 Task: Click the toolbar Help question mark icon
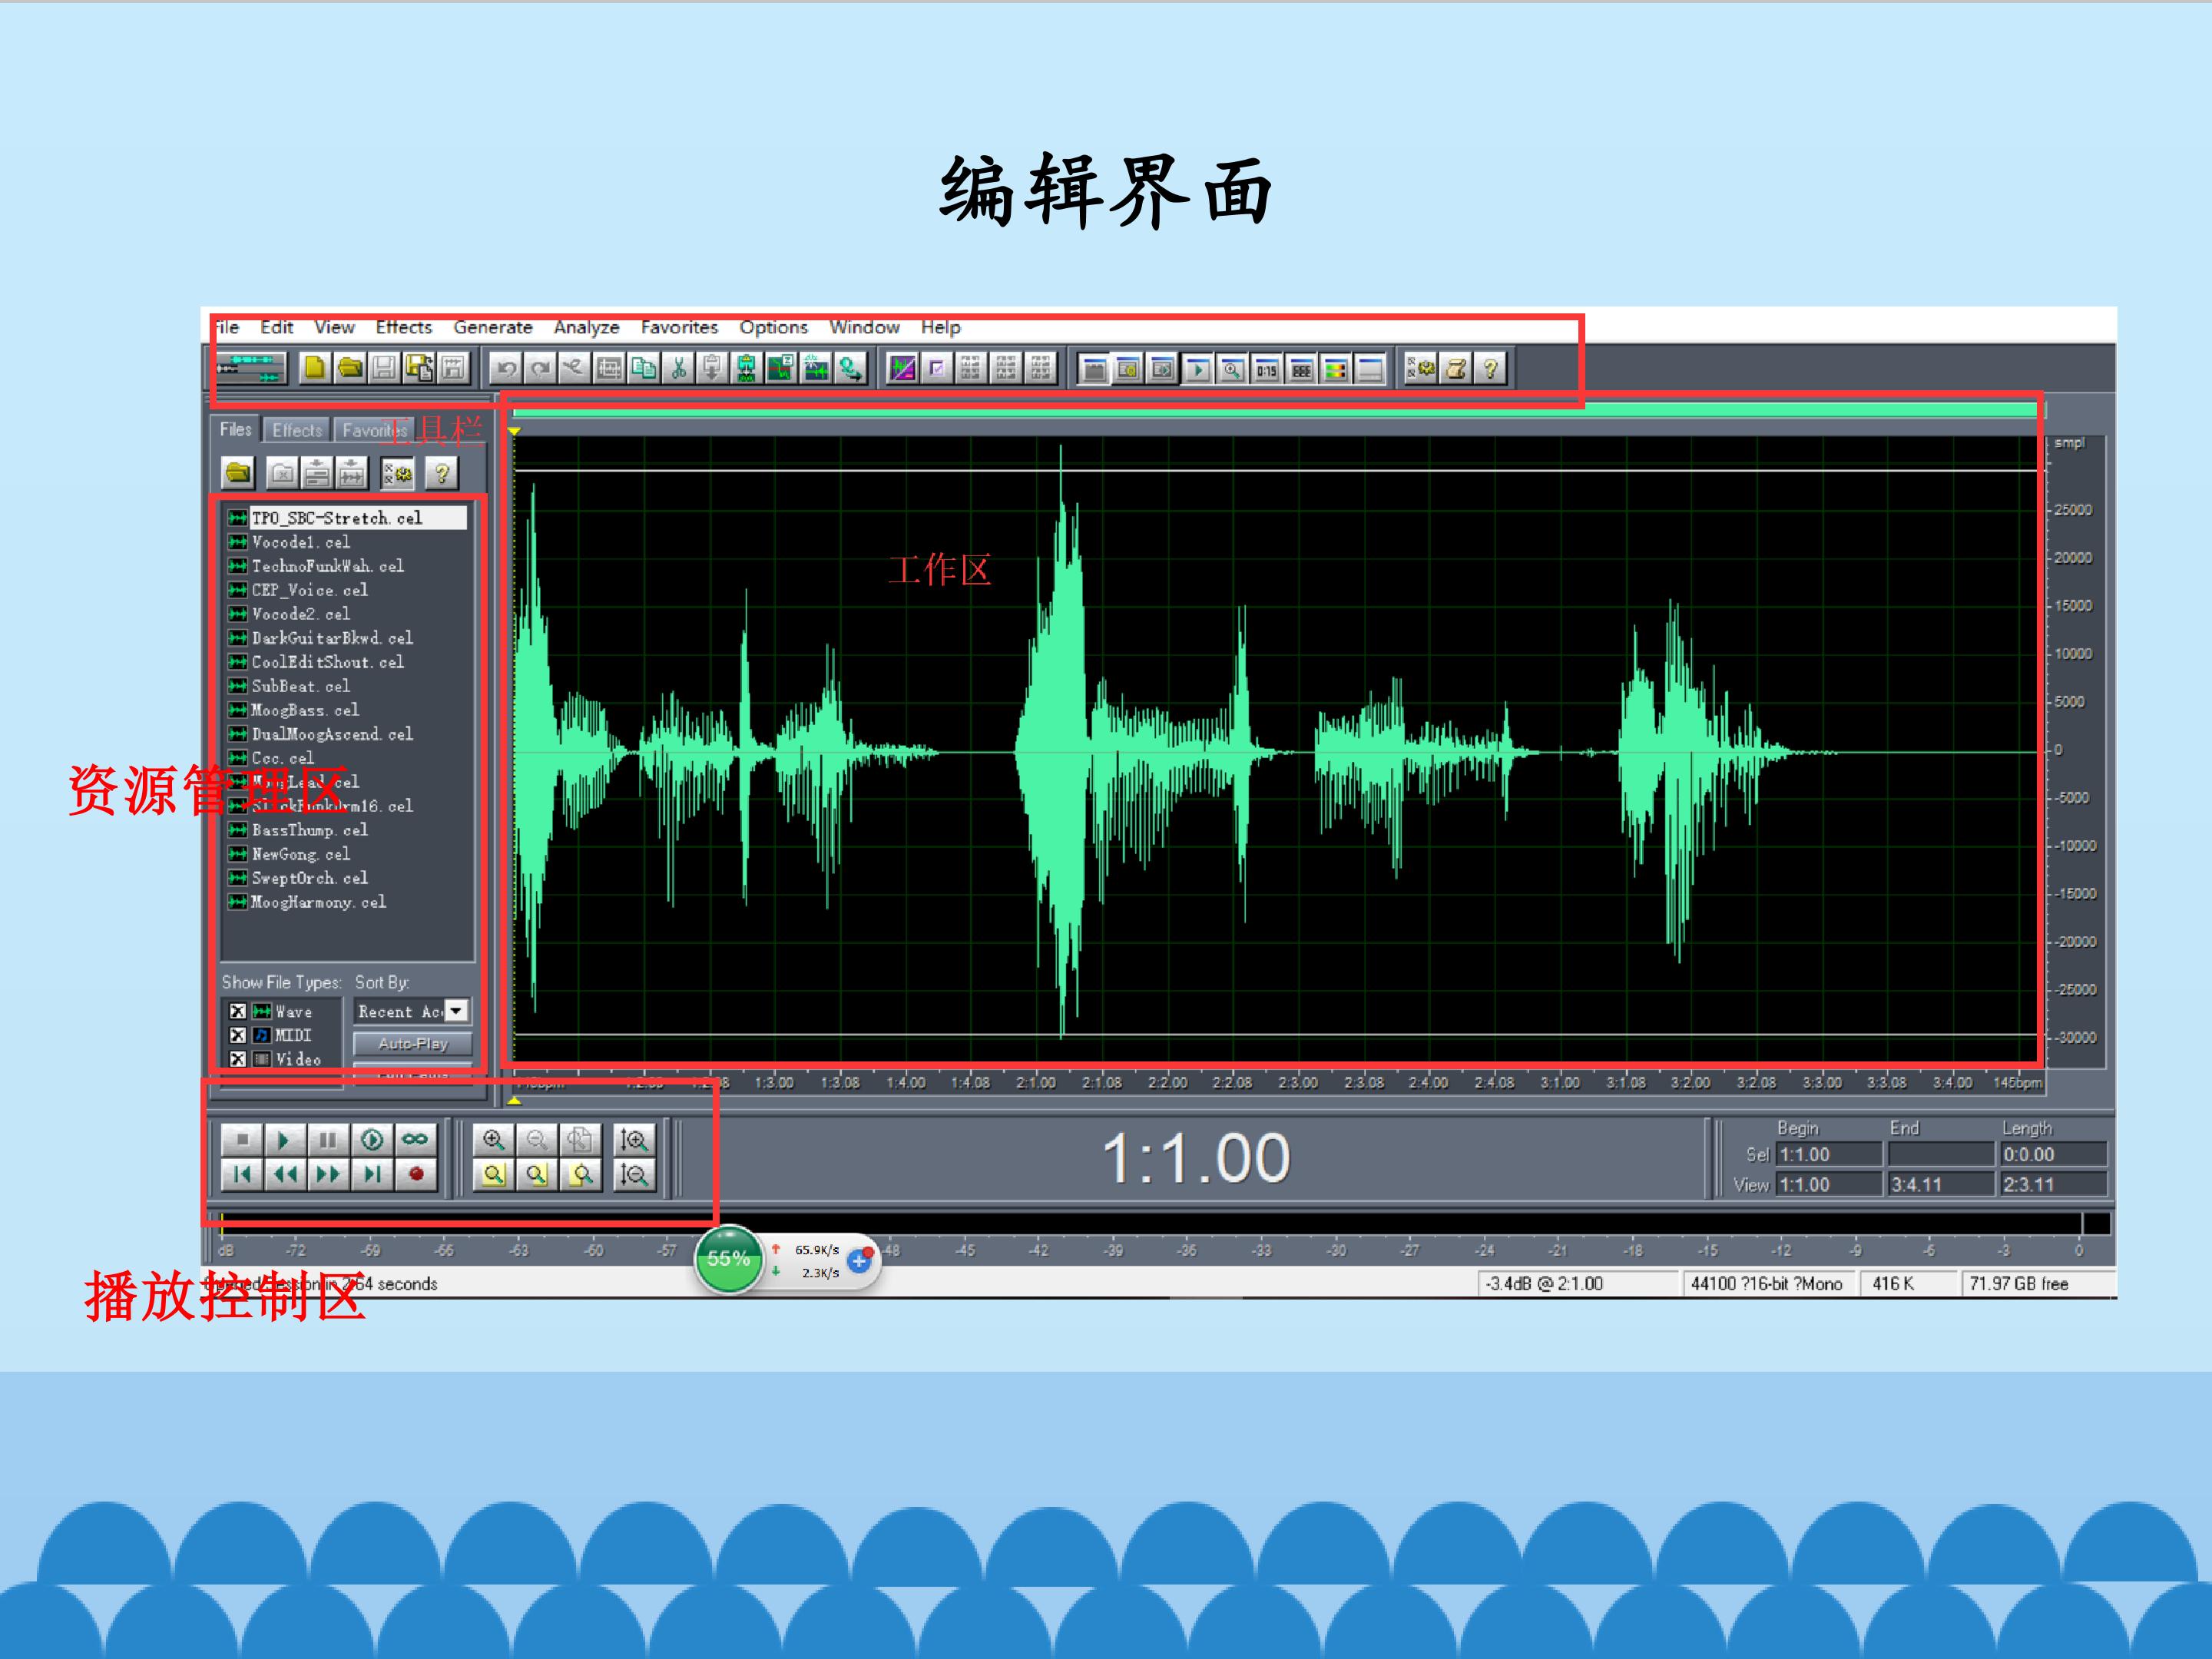point(1490,368)
